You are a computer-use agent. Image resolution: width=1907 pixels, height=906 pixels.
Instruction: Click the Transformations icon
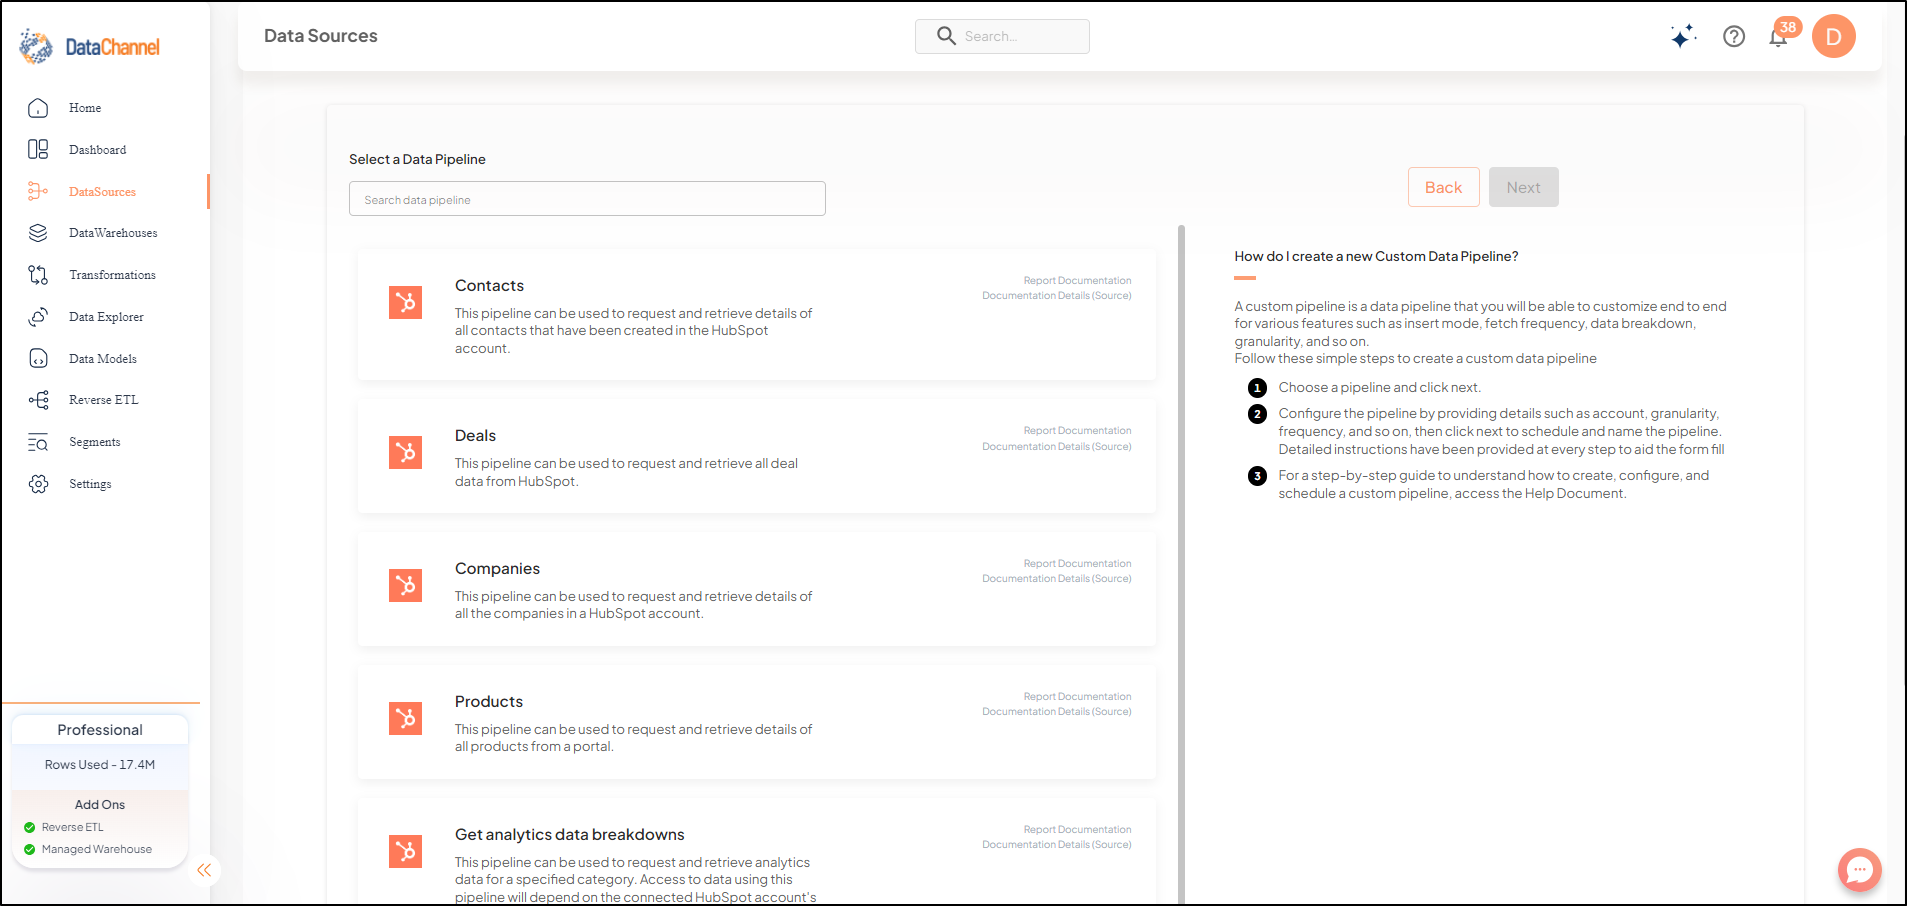[x=38, y=275]
